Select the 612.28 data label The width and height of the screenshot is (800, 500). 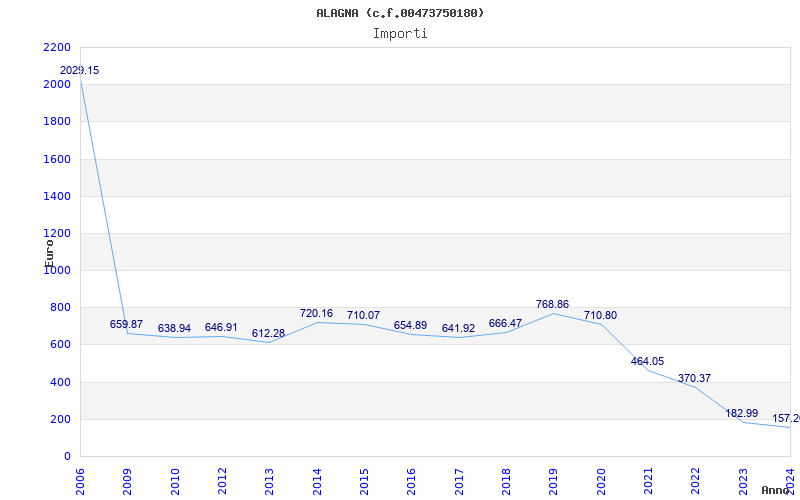pyautogui.click(x=268, y=334)
